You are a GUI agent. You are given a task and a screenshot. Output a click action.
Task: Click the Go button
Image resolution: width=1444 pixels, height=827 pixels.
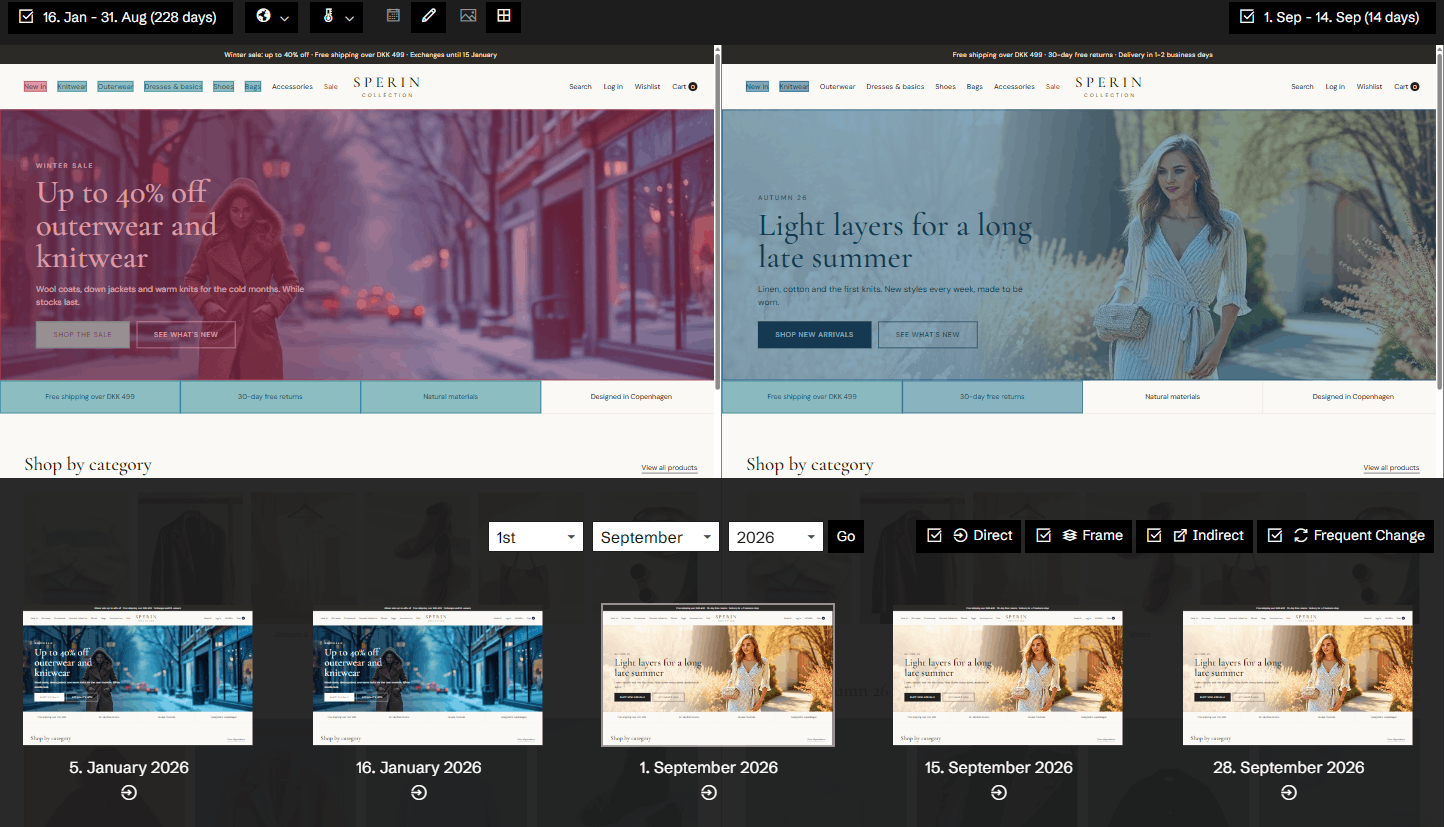click(x=846, y=537)
